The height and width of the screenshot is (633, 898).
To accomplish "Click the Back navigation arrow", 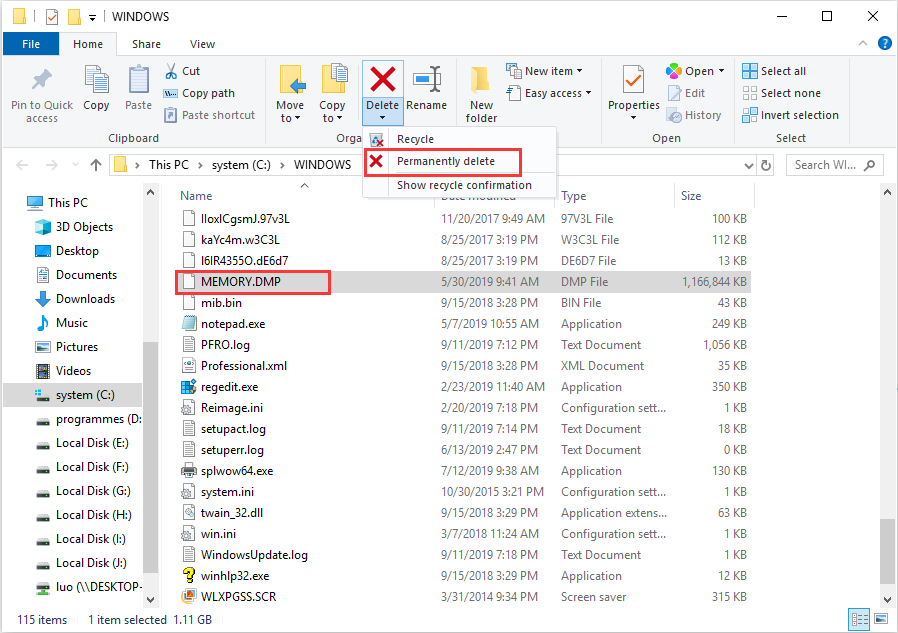I will [x=22, y=166].
